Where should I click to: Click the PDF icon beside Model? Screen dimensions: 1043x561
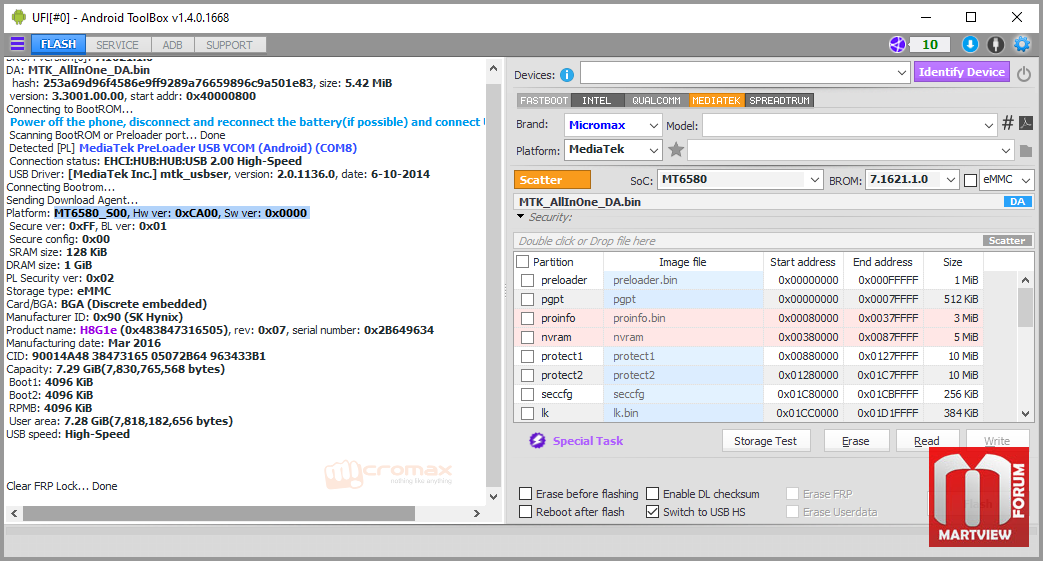[1026, 123]
